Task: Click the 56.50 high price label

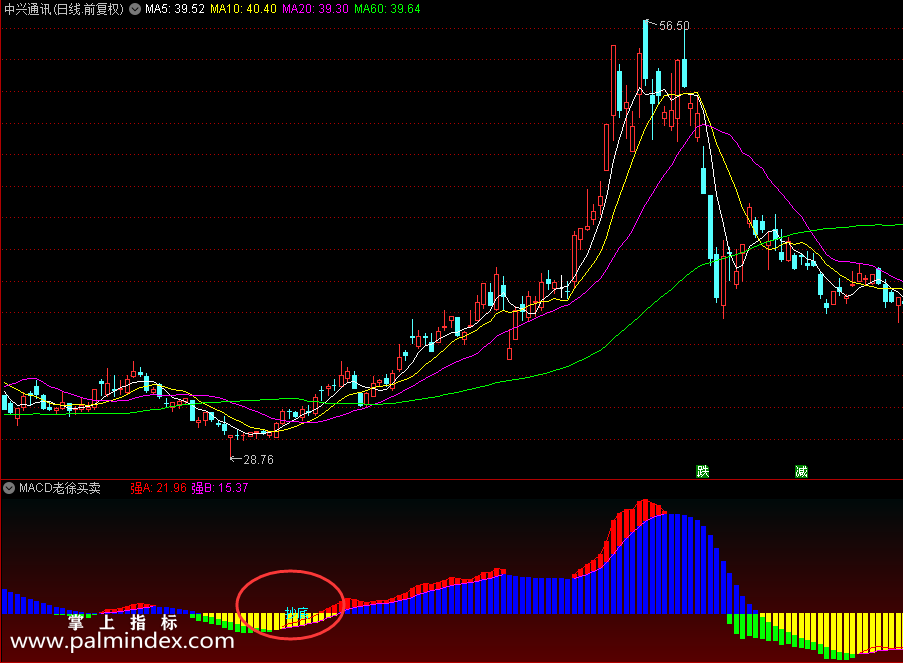Action: [x=674, y=26]
